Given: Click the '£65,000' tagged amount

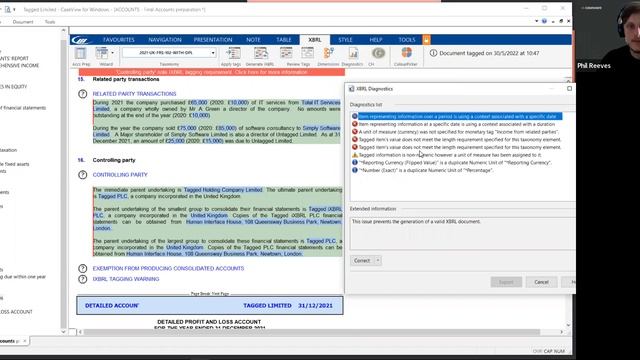Looking at the screenshot, I should [x=198, y=102].
